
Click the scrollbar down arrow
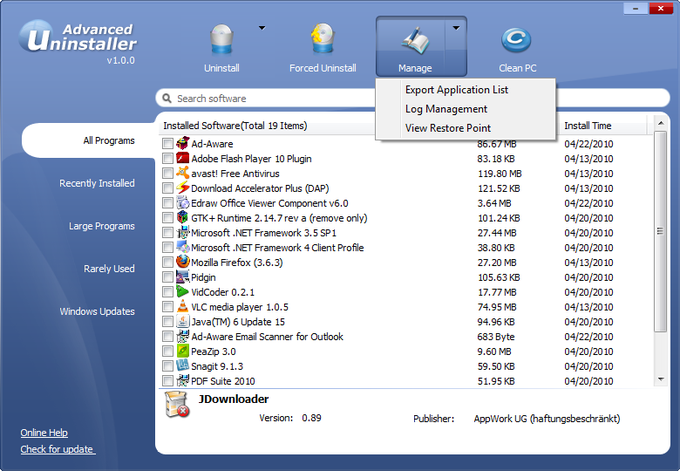[660, 379]
